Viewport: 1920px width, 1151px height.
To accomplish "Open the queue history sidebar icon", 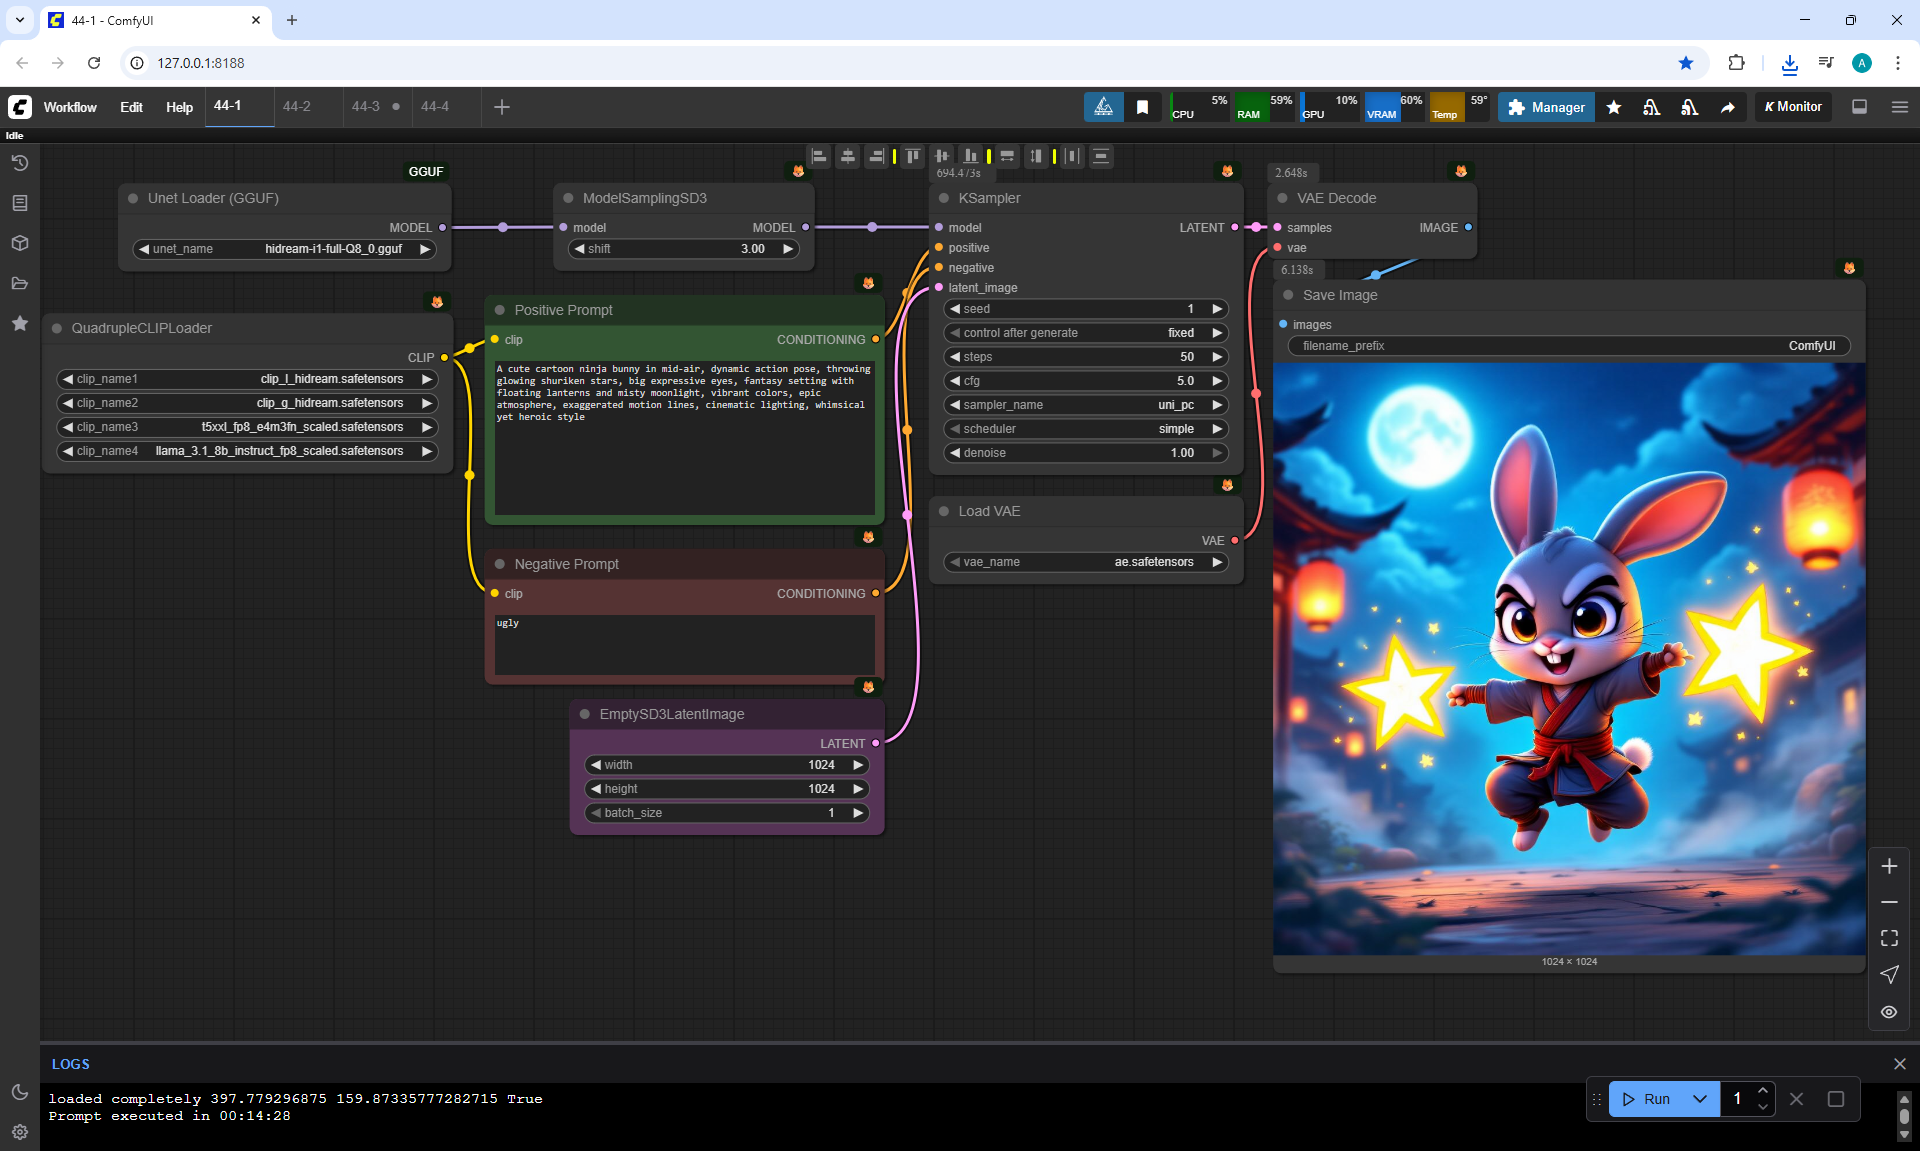I will 19,163.
